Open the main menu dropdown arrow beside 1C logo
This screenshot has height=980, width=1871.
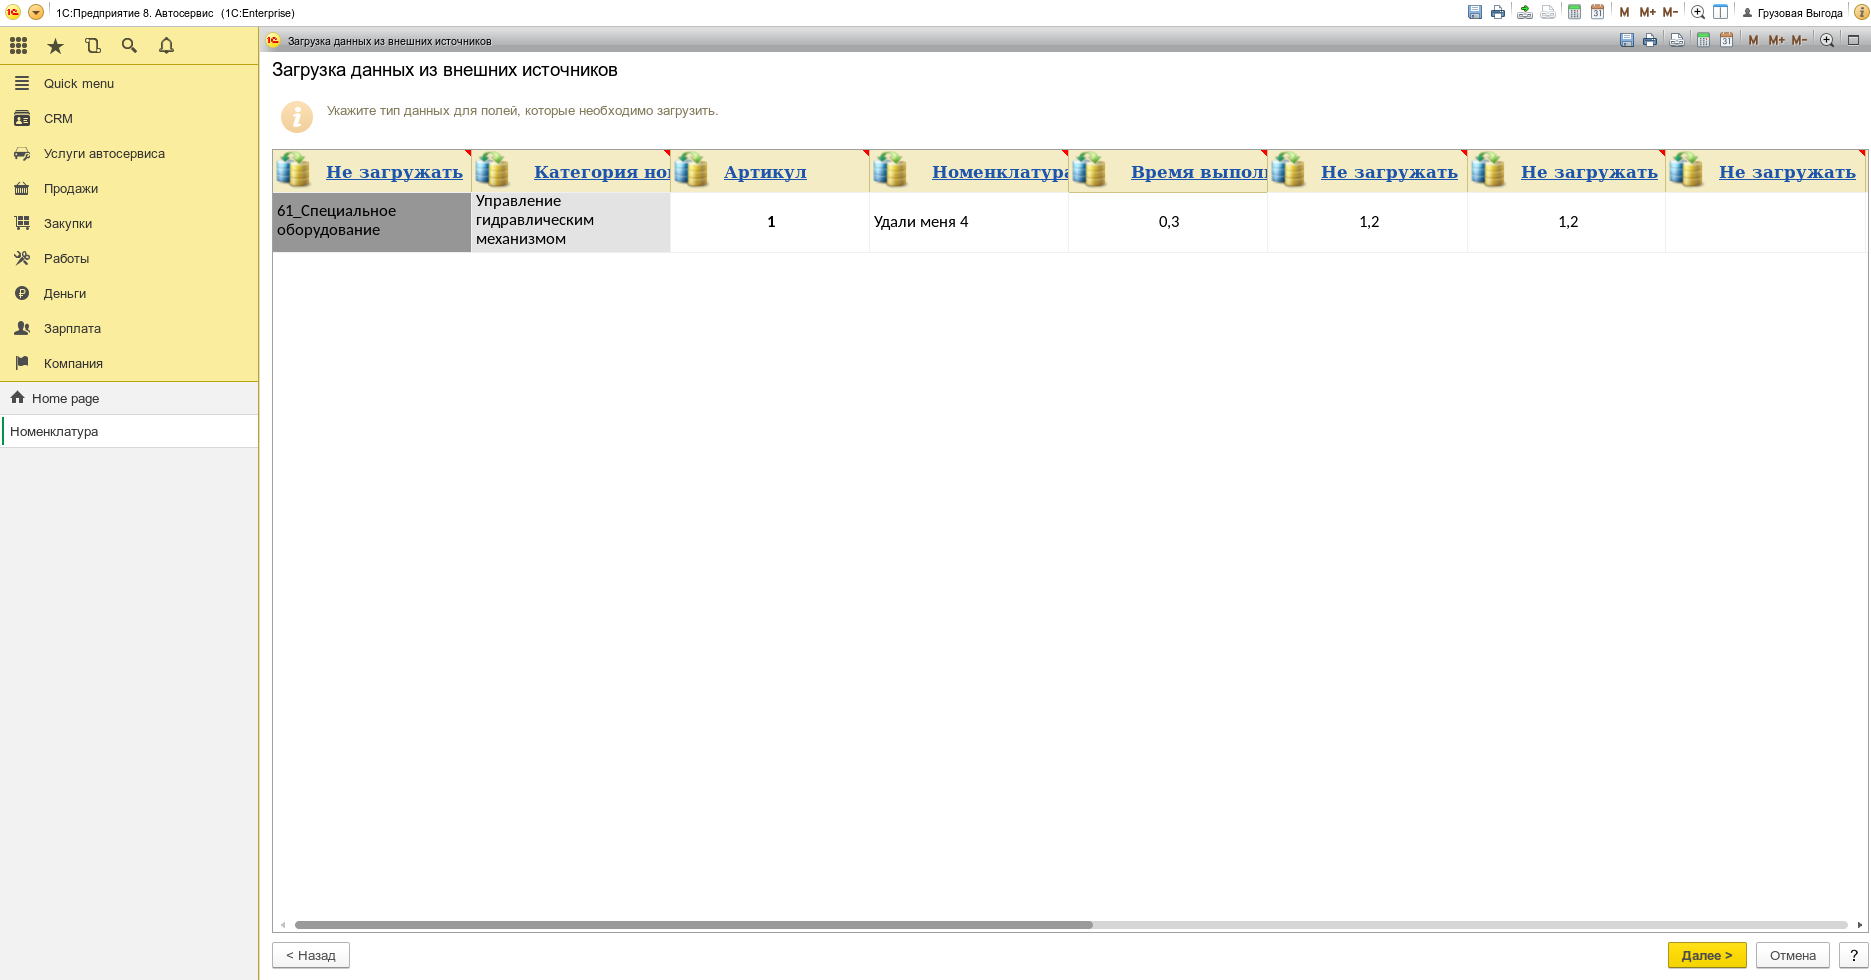(x=36, y=13)
